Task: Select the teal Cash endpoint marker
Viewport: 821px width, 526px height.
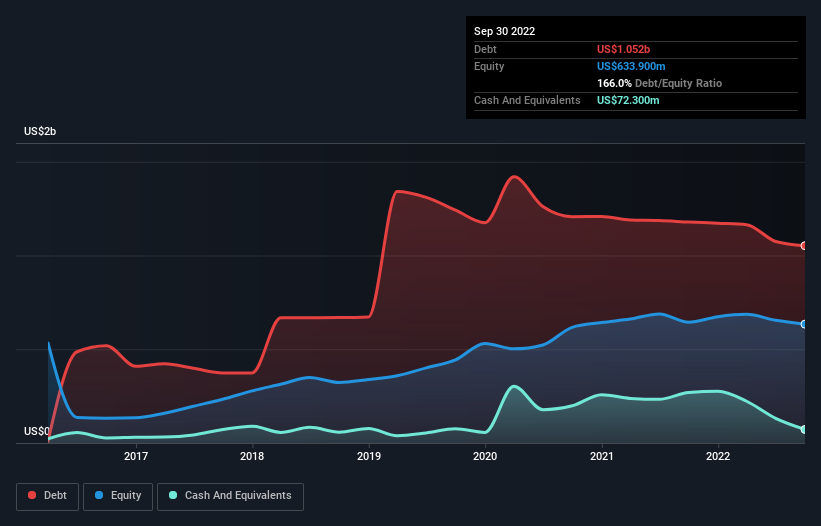Action: coord(804,430)
